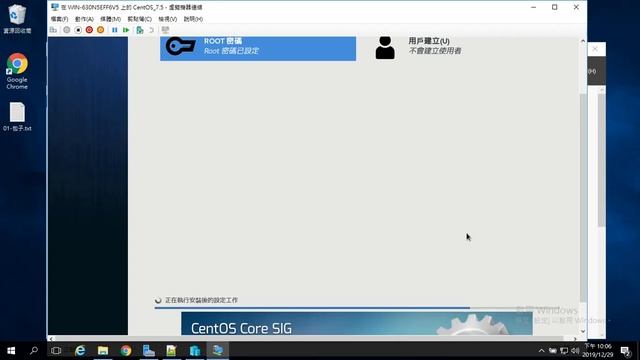Click the VM window vertical scrollbar
Screen dimensions: 640x360
[x=583, y=198]
